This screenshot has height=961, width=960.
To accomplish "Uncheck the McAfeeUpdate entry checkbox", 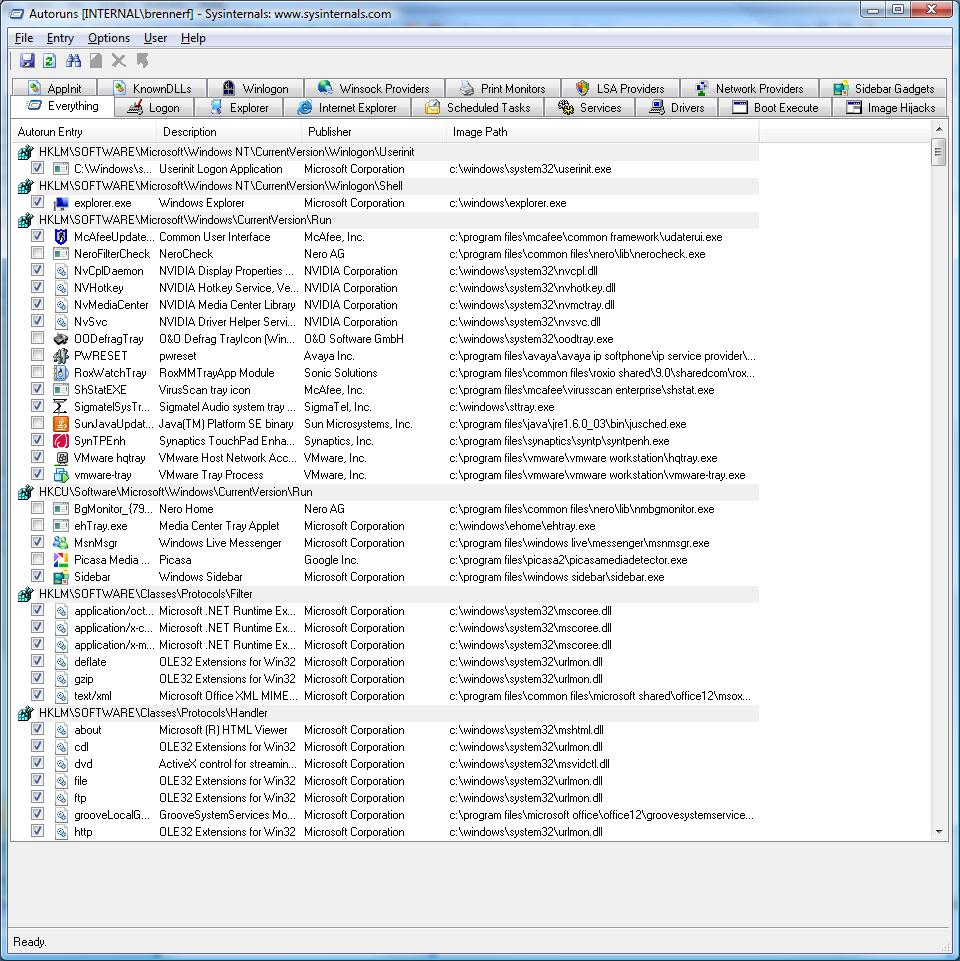I will coord(37,236).
